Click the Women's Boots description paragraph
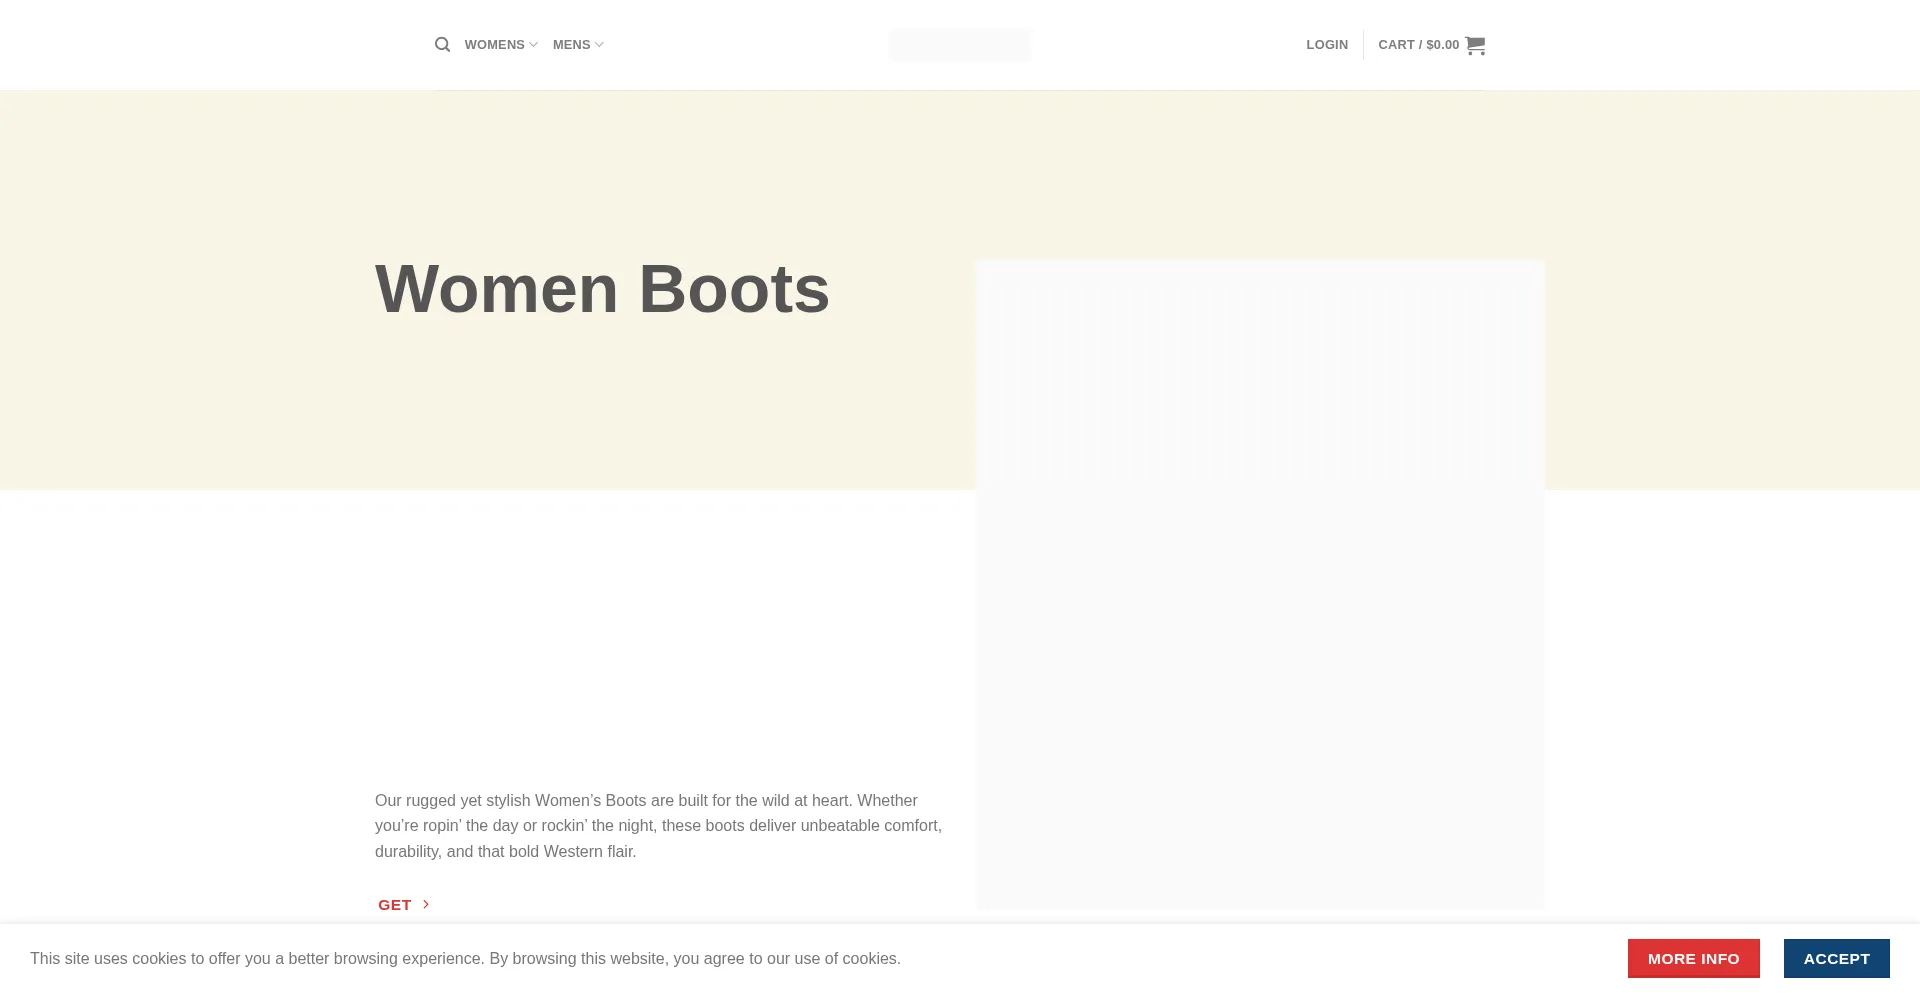 (658, 825)
